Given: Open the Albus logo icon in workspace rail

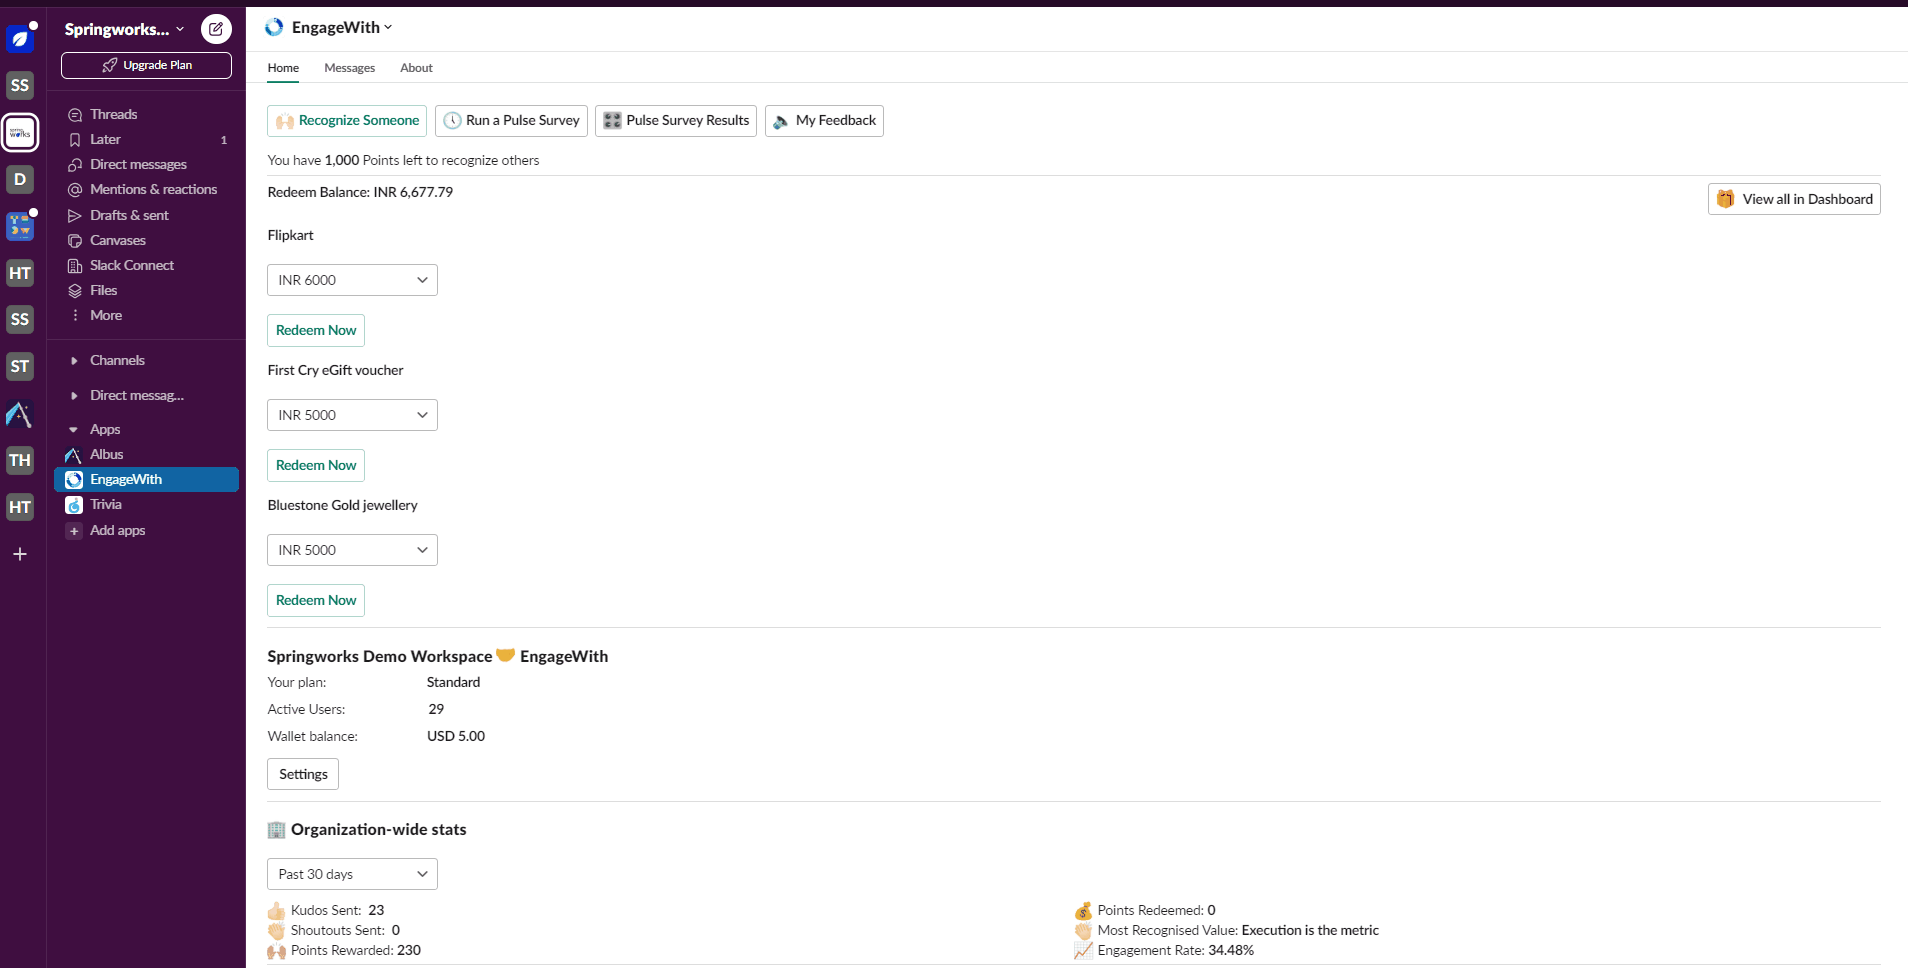Looking at the screenshot, I should tap(20, 413).
